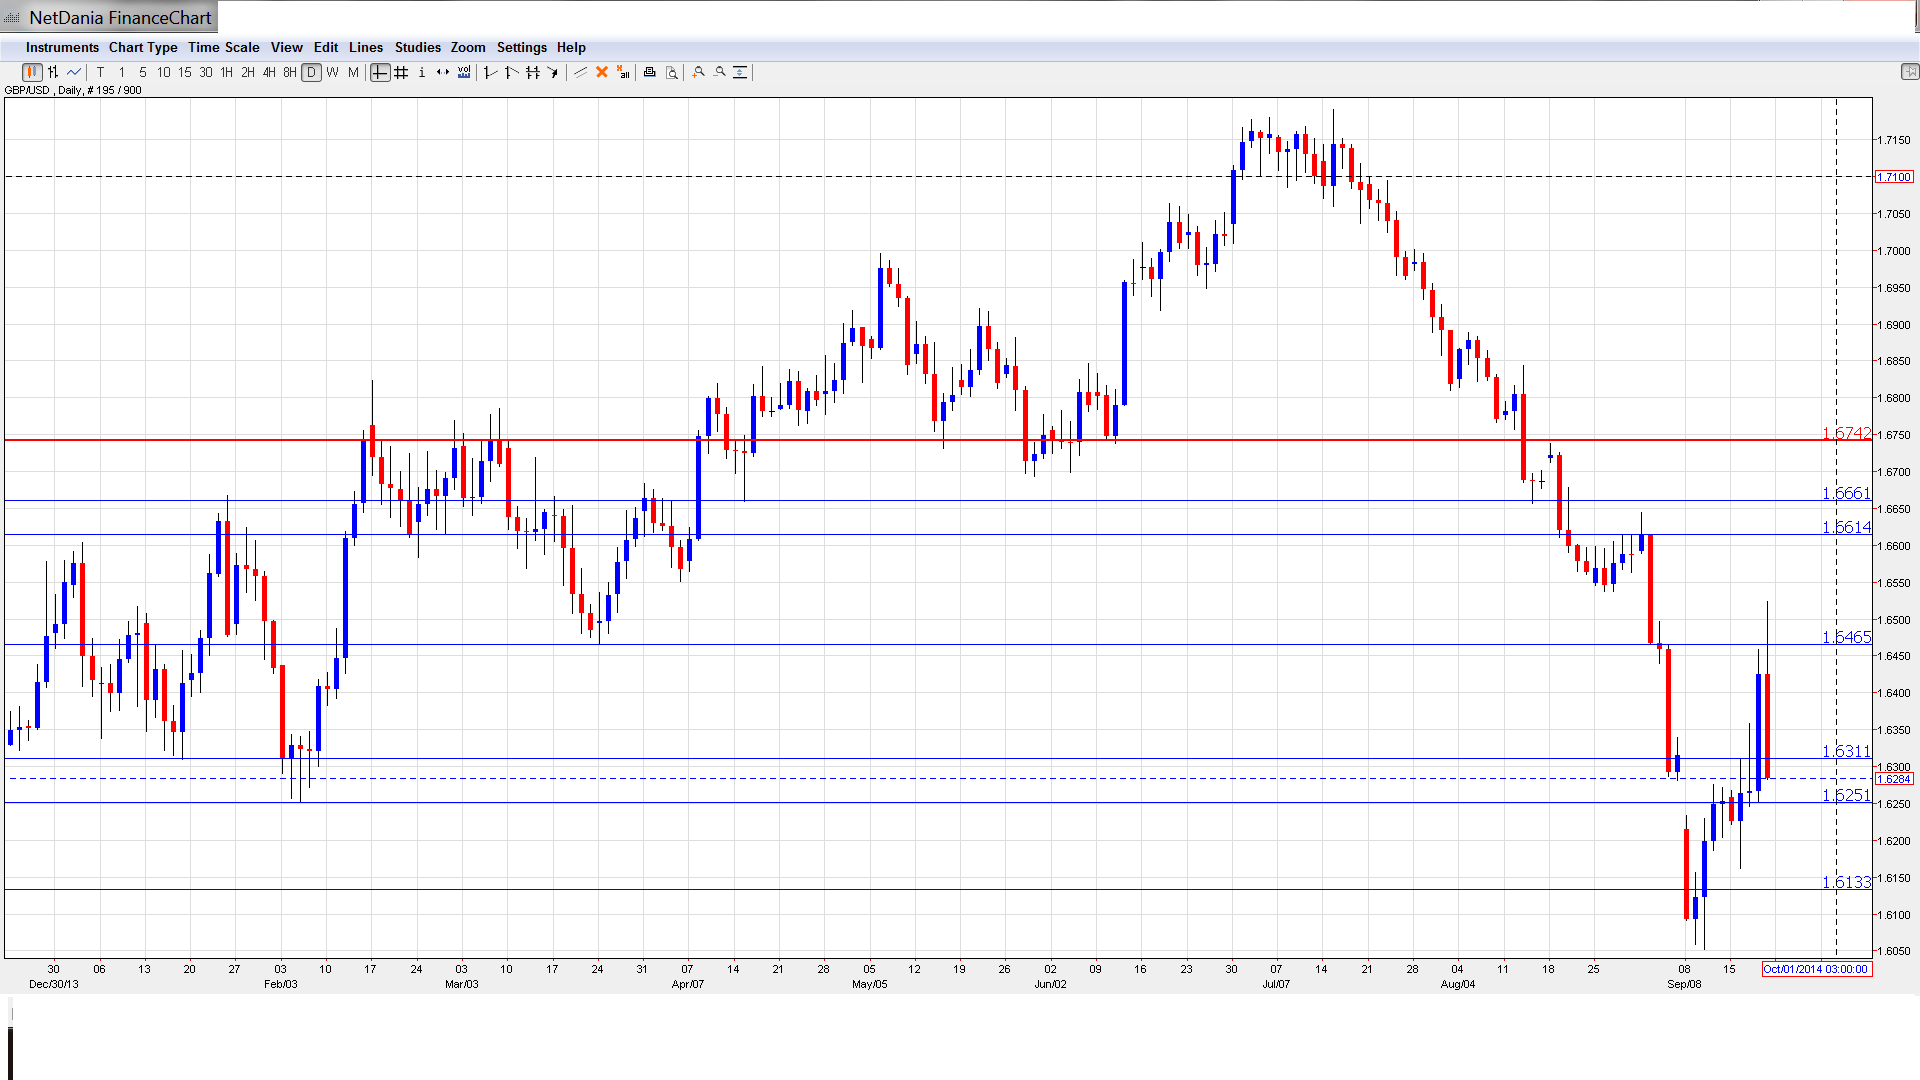Click the delete all lines icon
1920x1080 pixels.
tap(623, 72)
